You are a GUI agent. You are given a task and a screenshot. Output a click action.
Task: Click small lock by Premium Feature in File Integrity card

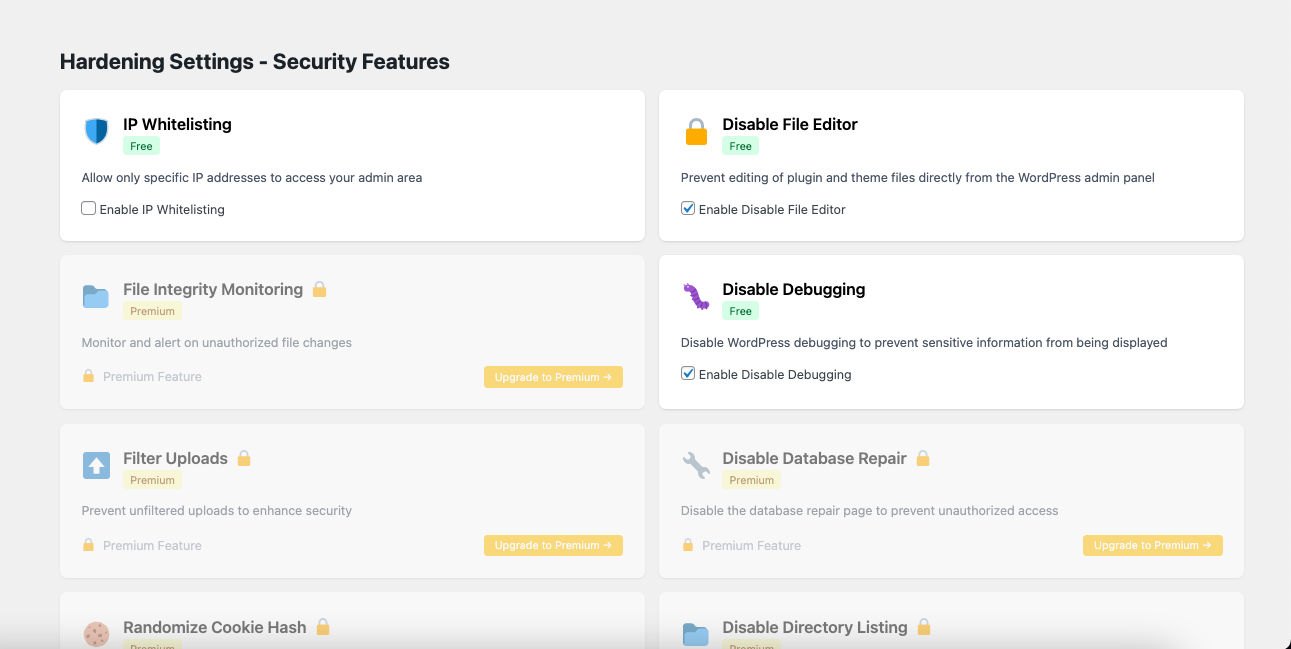point(88,376)
